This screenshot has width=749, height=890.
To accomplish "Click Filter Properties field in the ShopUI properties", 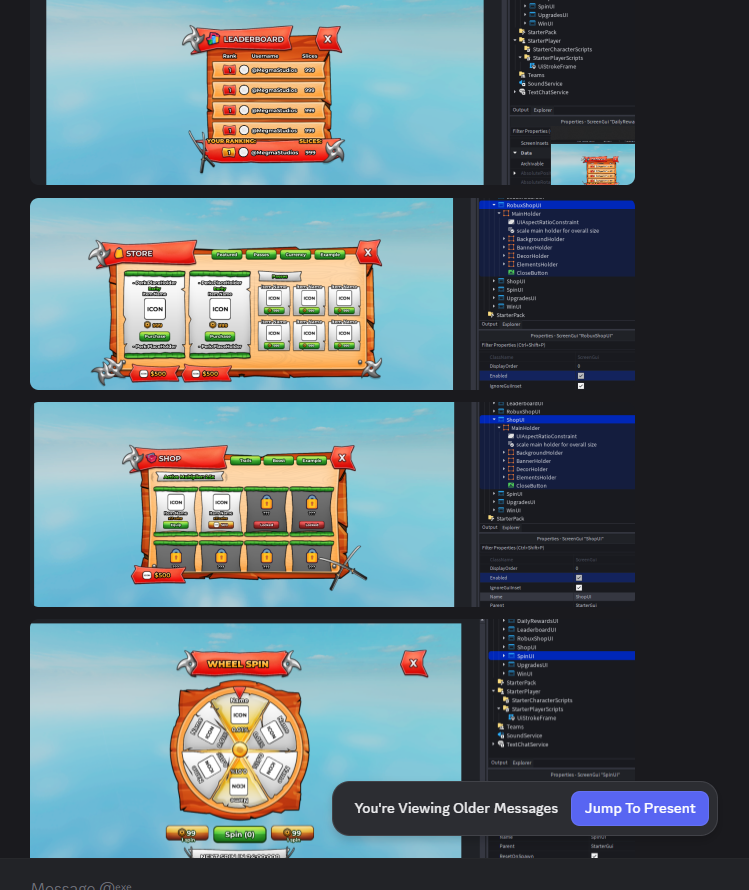I will point(557,548).
